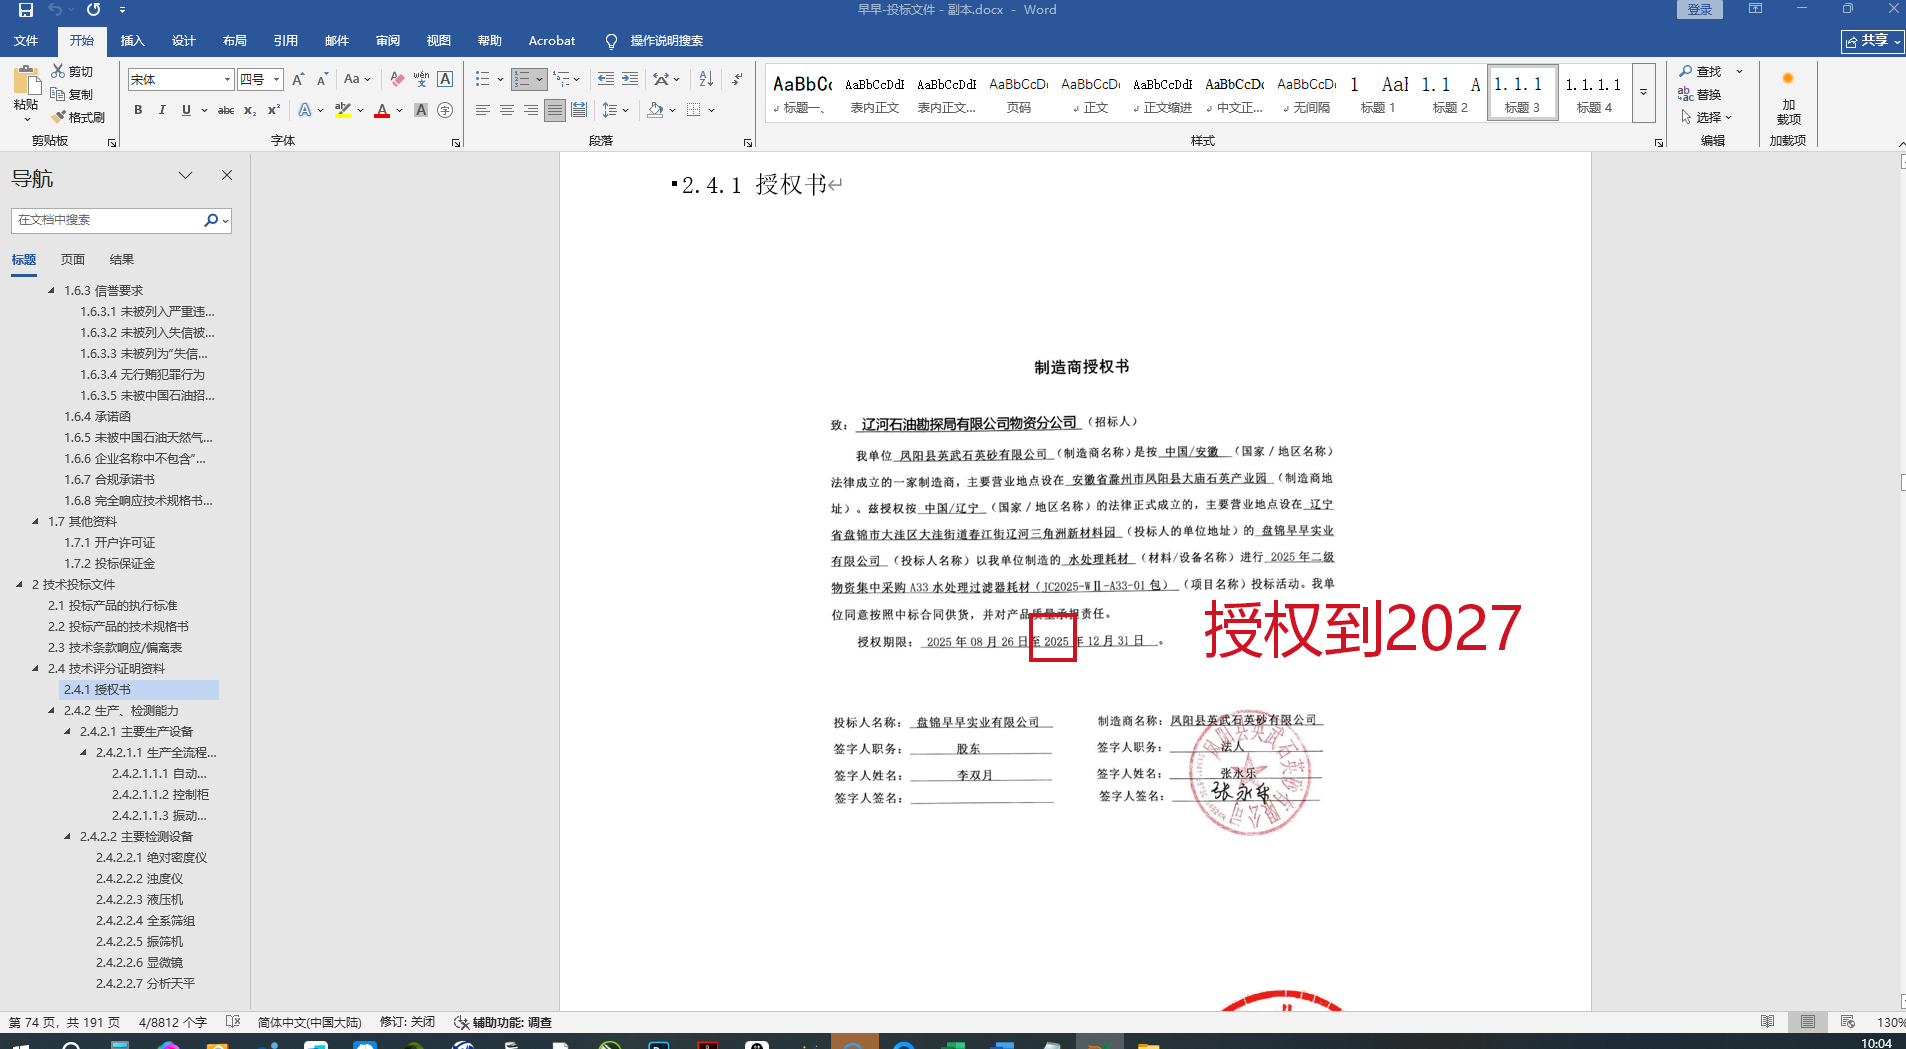Open the font size dropdown showing 四号
The height and width of the screenshot is (1049, 1906).
[x=277, y=79]
